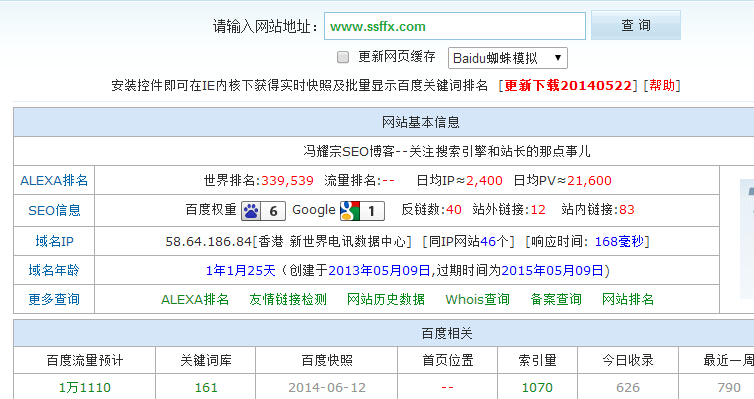This screenshot has height=399, width=754.
Task: Click the 索引量 value 1070
Action: click(x=537, y=387)
